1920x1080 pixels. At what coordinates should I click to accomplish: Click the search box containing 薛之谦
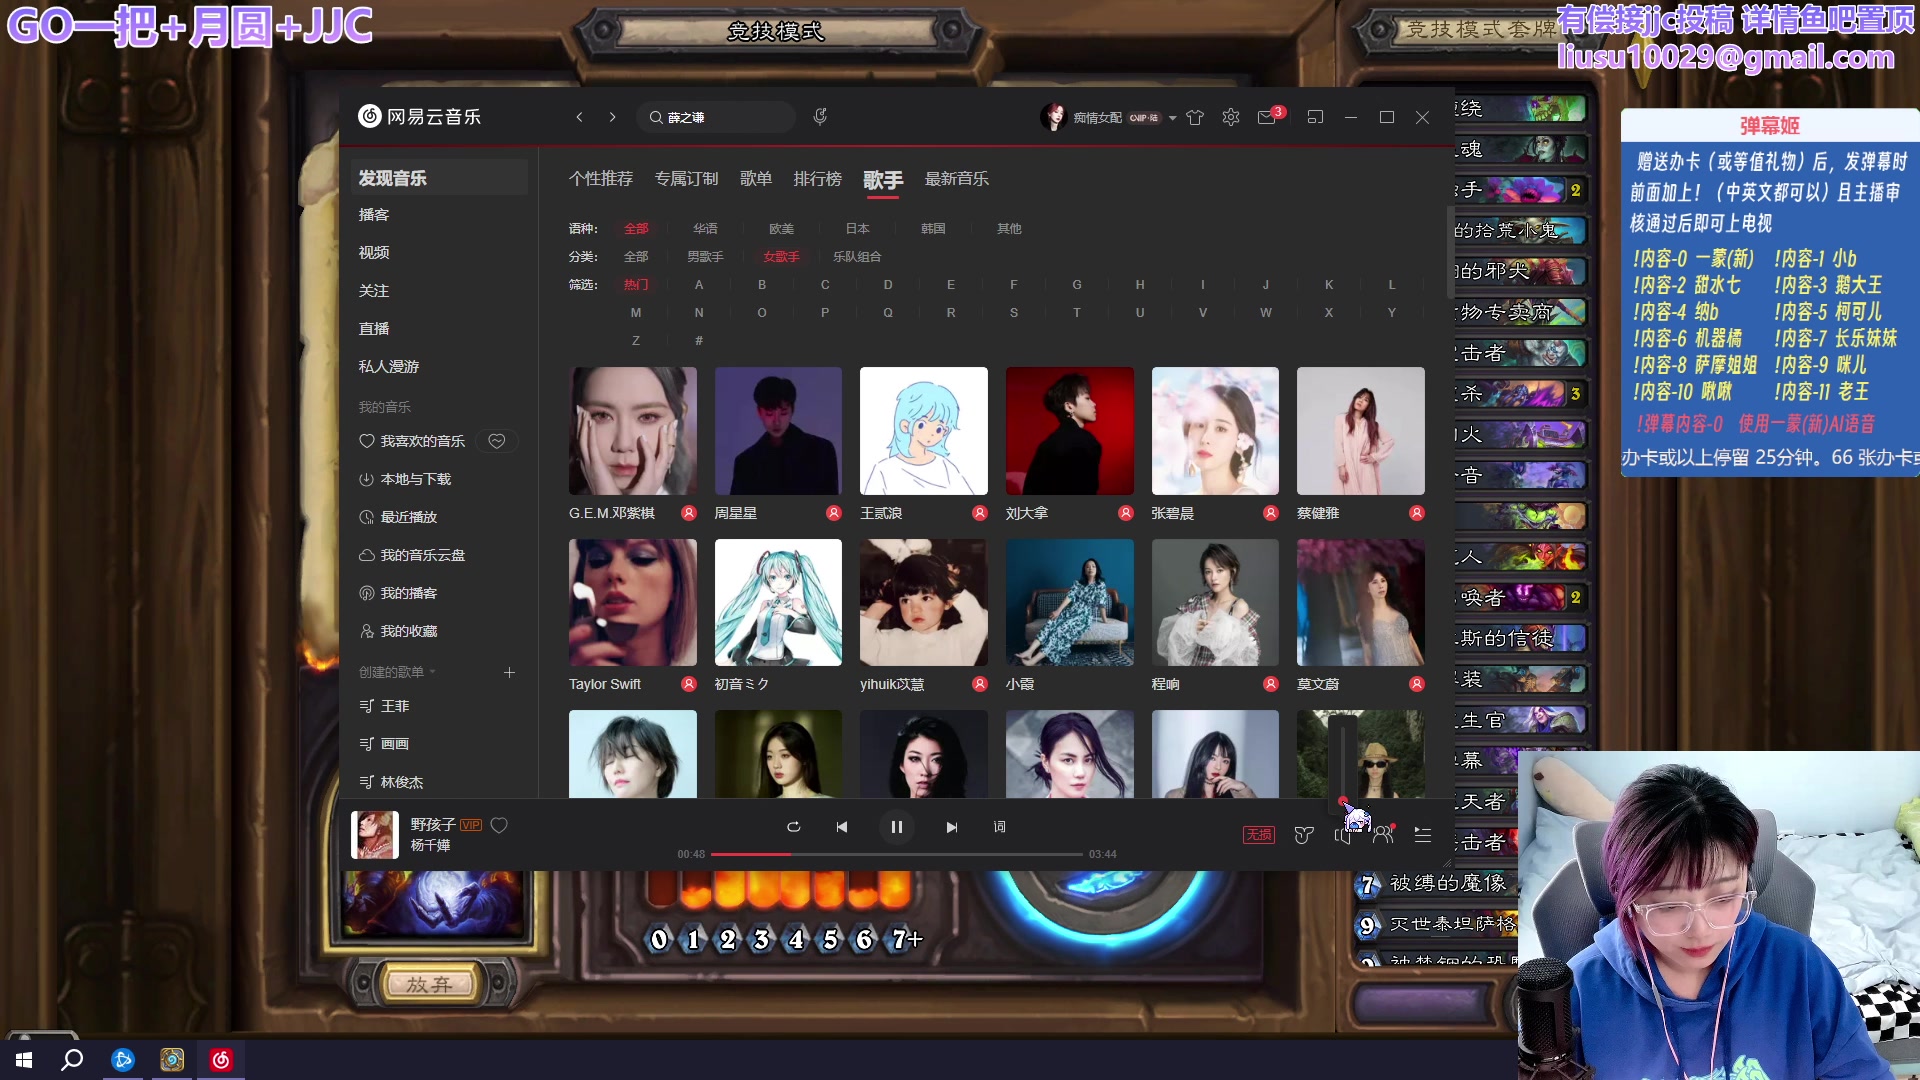click(717, 117)
